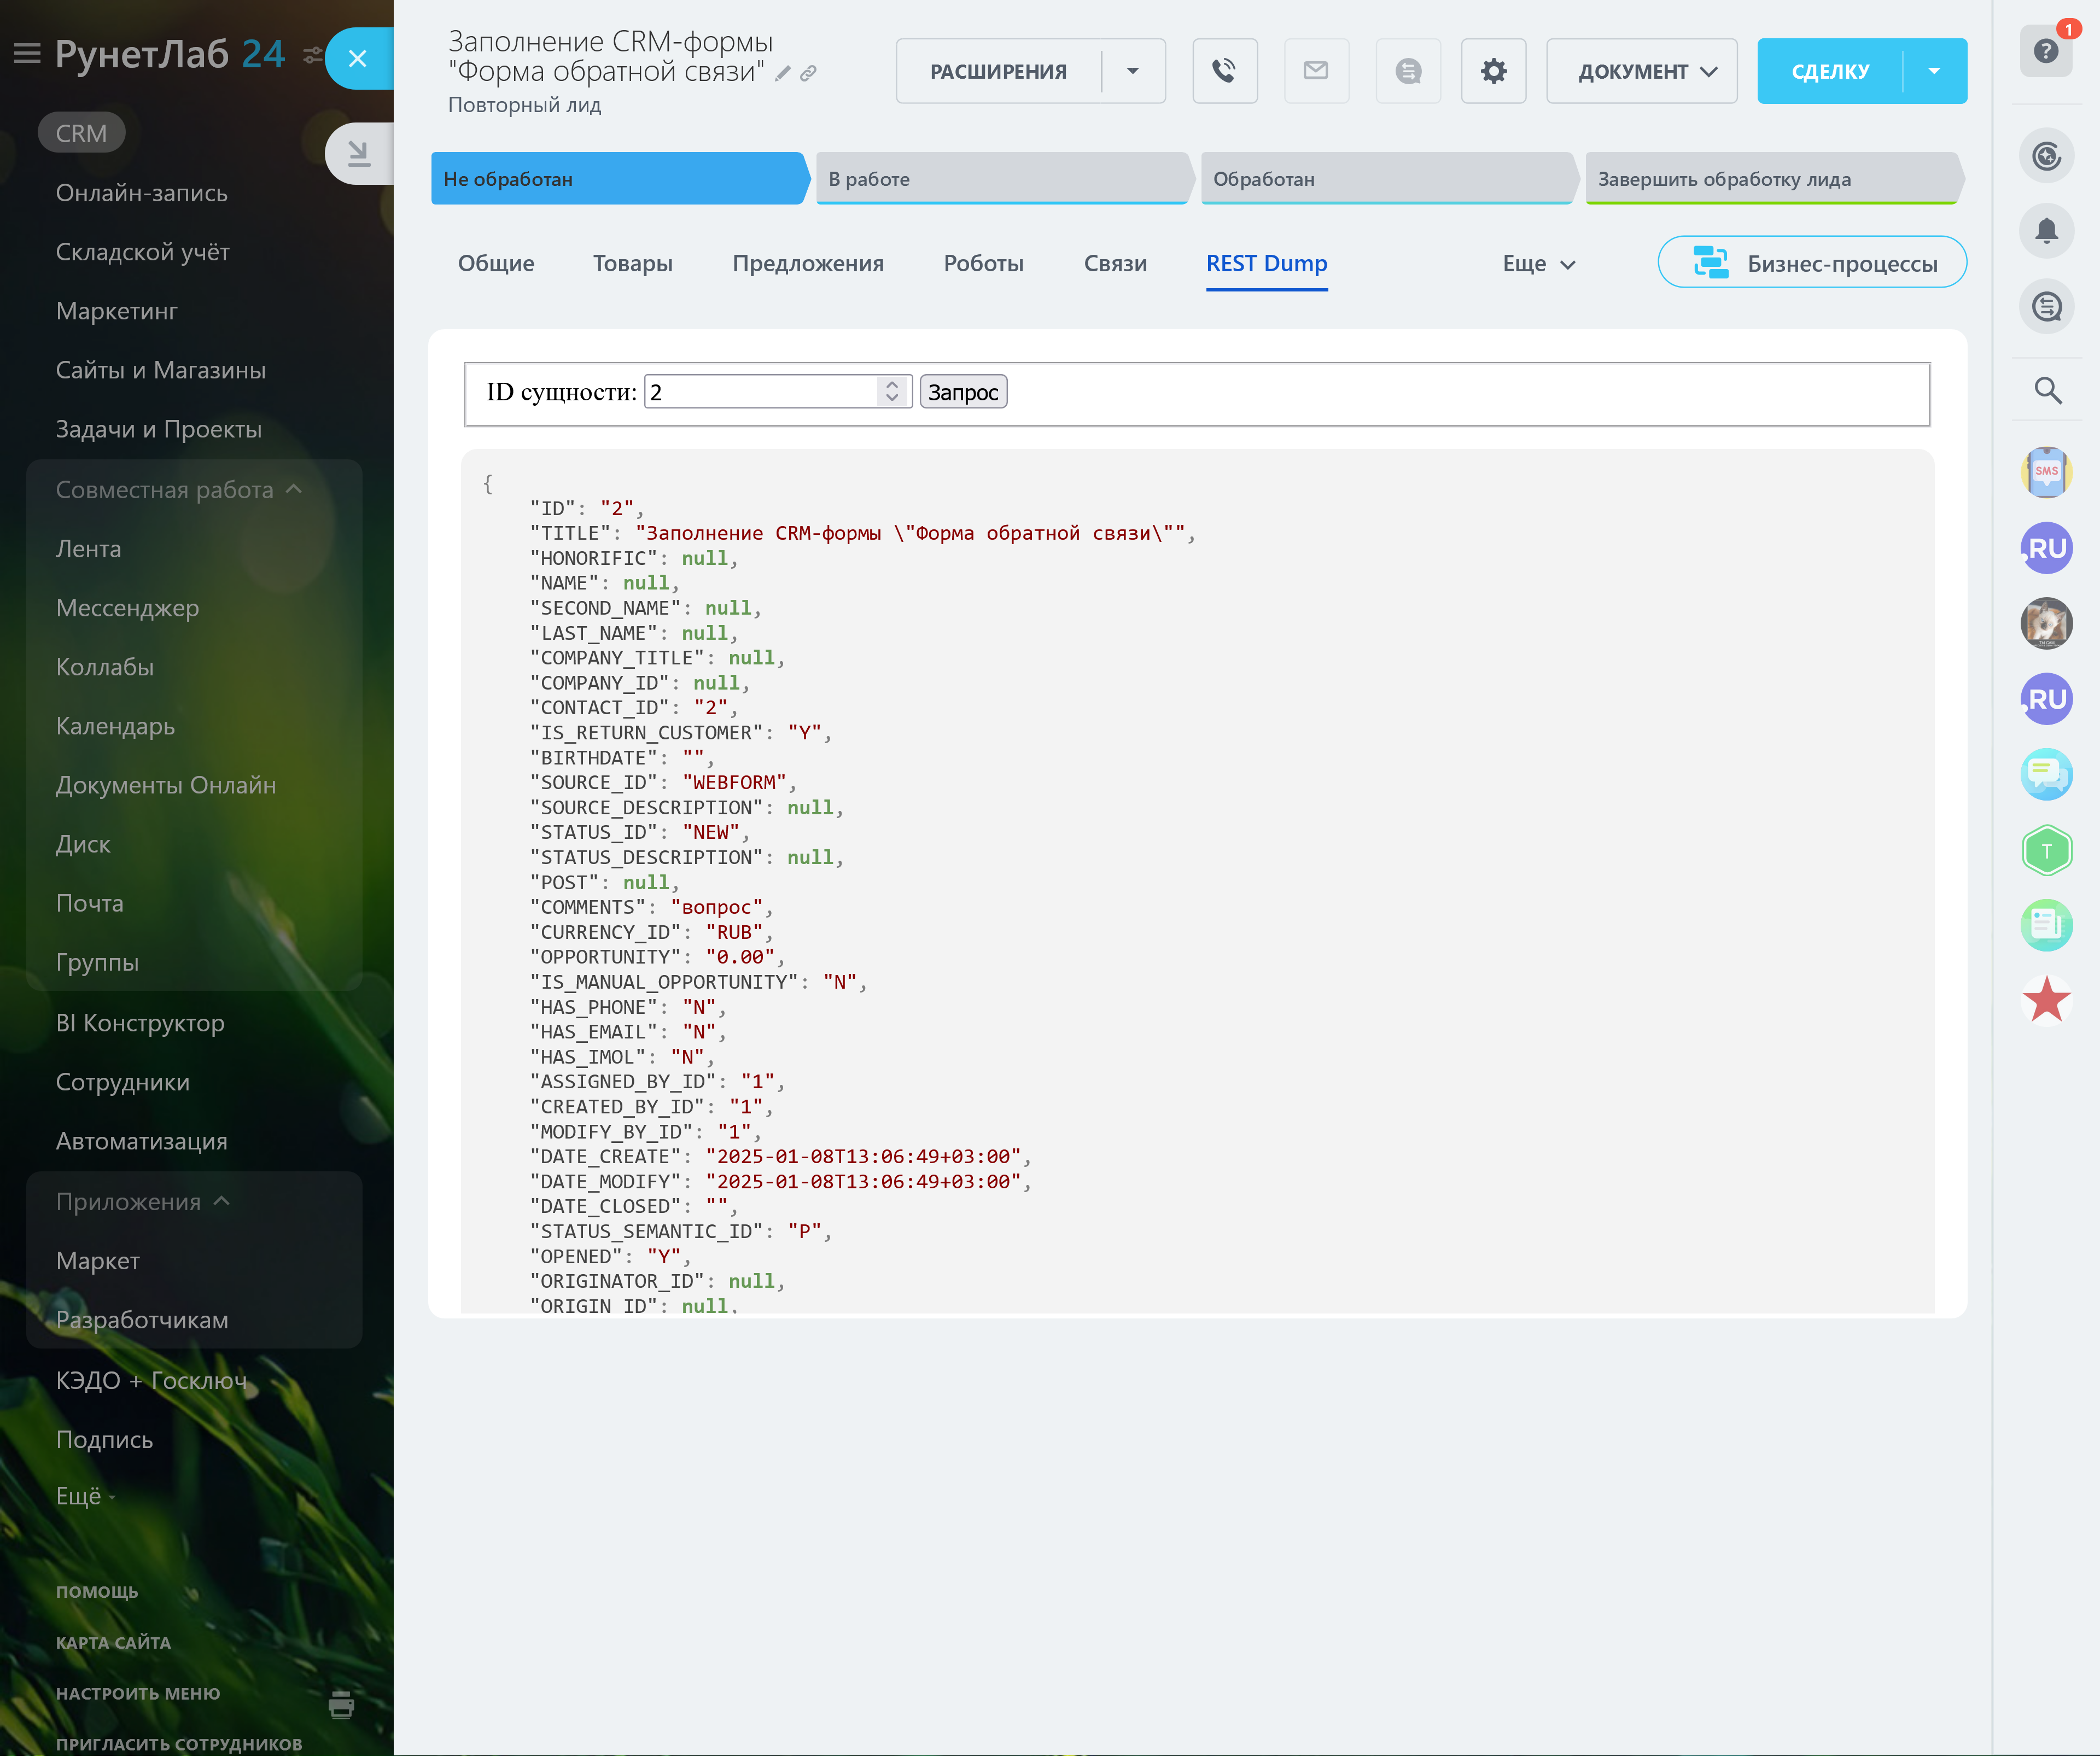This screenshot has height=1757, width=2100.
Task: Click the red star icon in right sidebar
Action: [2046, 1000]
